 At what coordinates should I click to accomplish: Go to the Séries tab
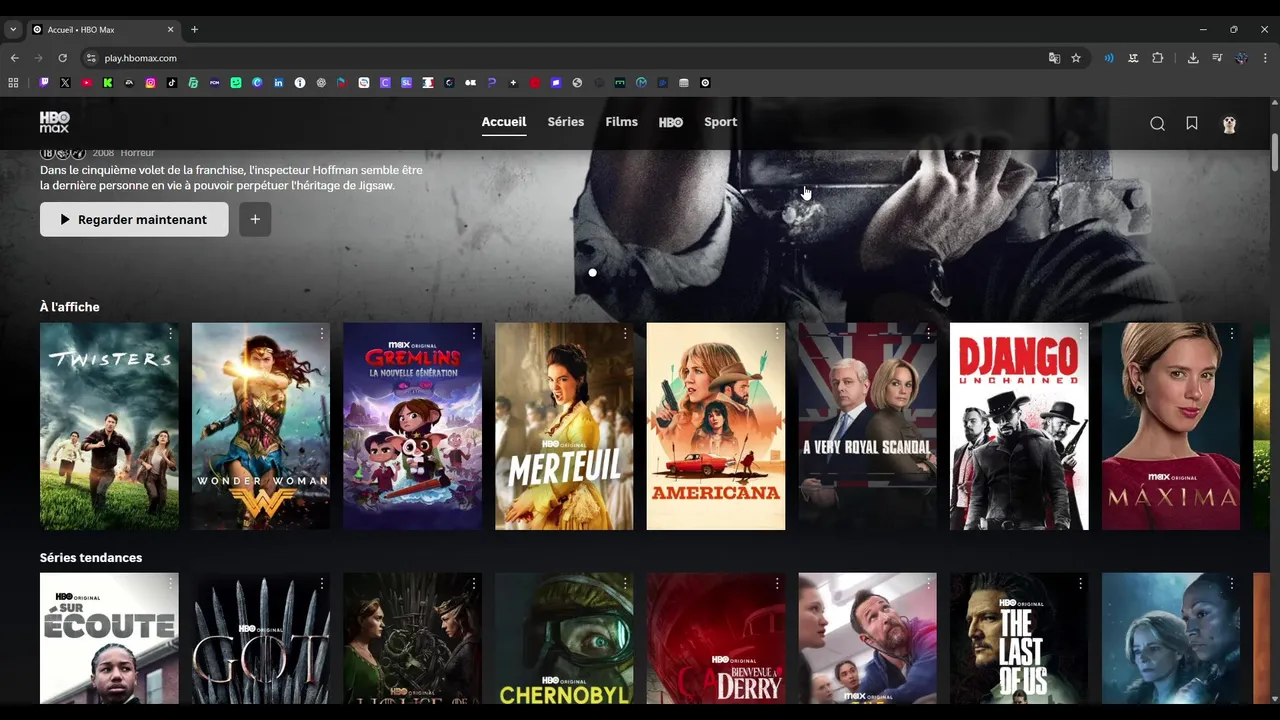[x=566, y=122]
